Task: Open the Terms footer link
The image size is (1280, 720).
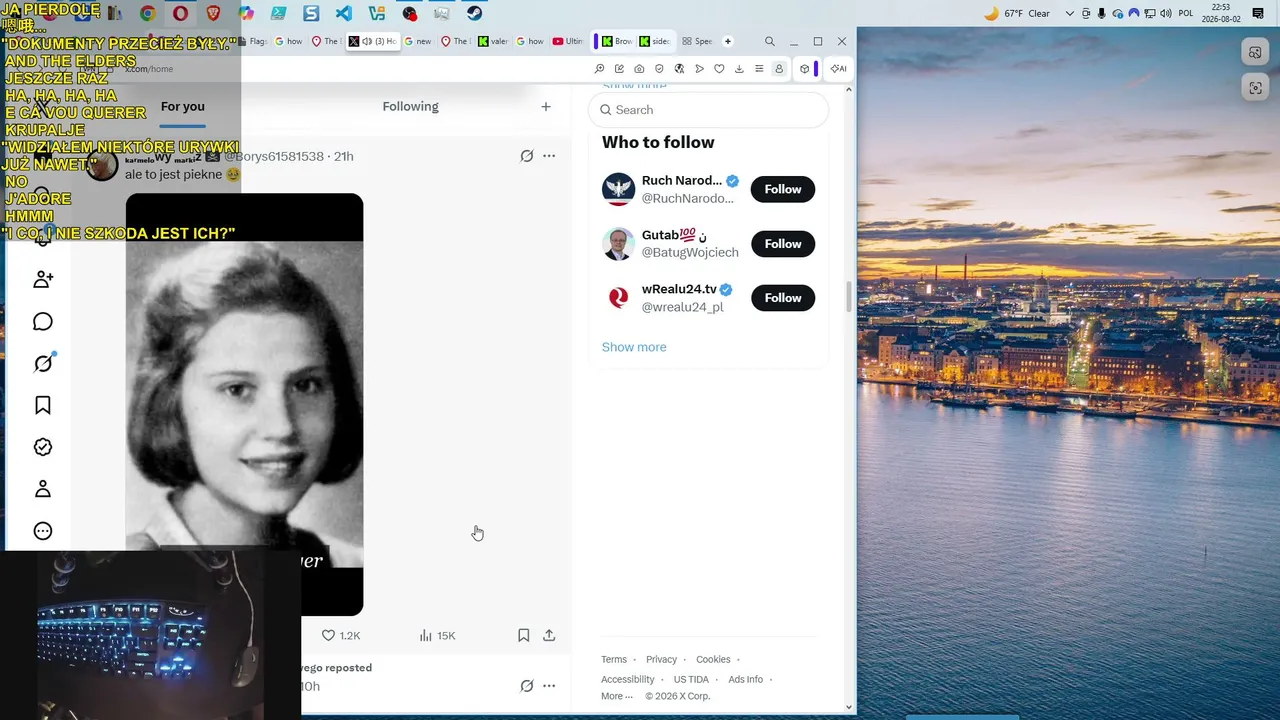Action: click(x=614, y=659)
